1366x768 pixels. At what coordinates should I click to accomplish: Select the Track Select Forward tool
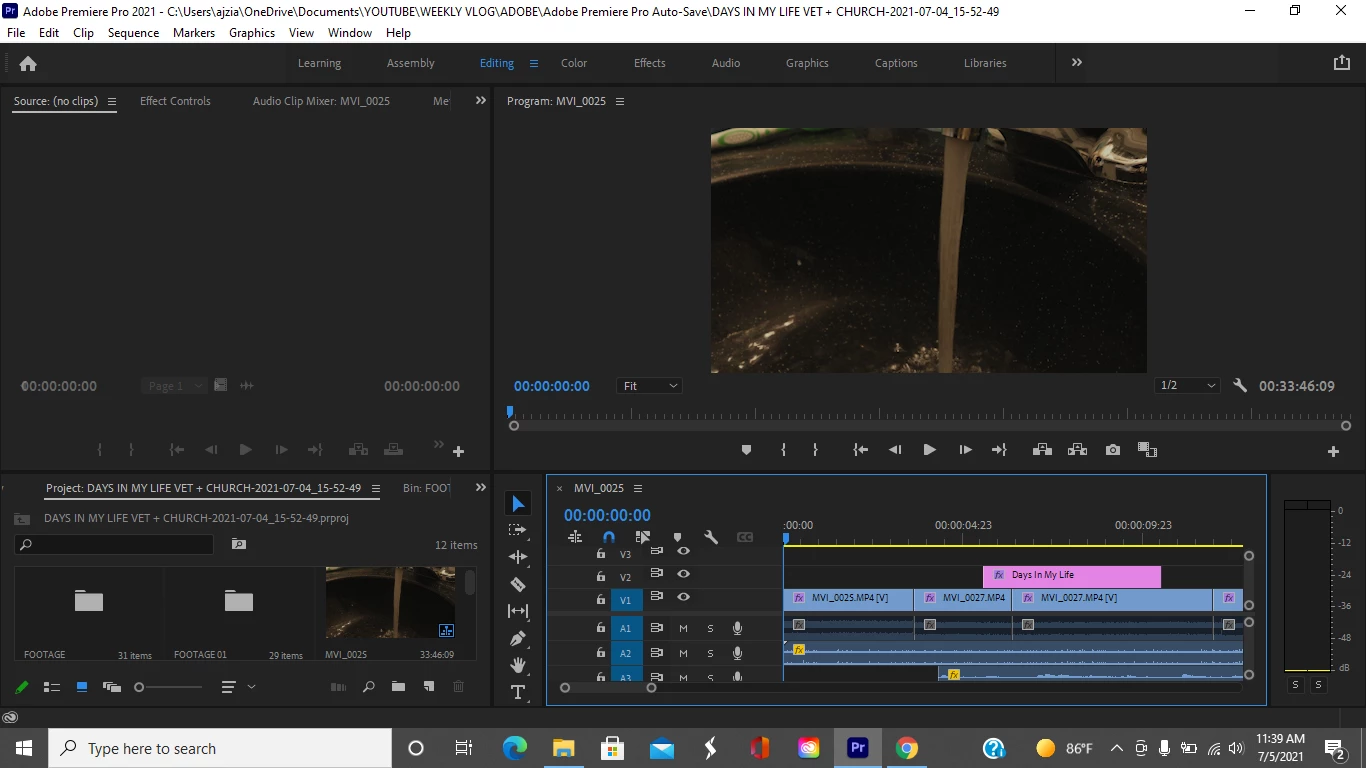pos(517,530)
